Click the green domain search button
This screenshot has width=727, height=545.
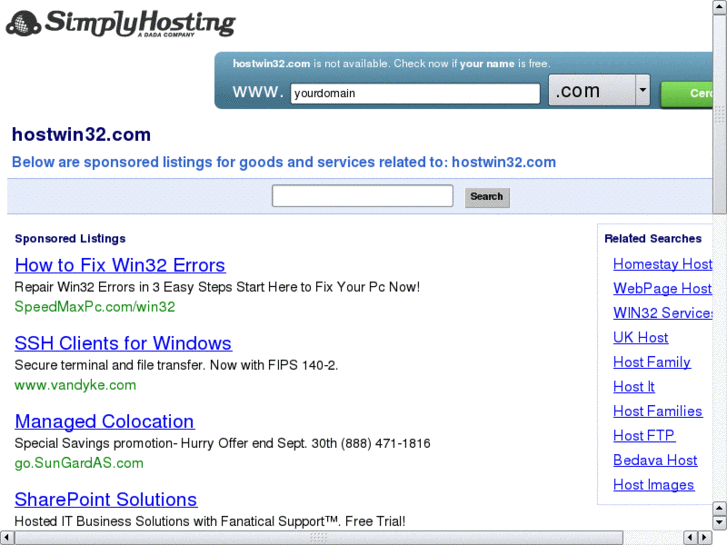pyautogui.click(x=687, y=94)
